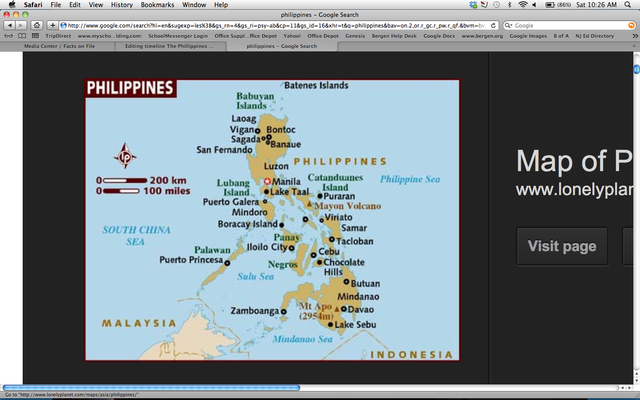Open the B of A bookmark

pos(561,36)
